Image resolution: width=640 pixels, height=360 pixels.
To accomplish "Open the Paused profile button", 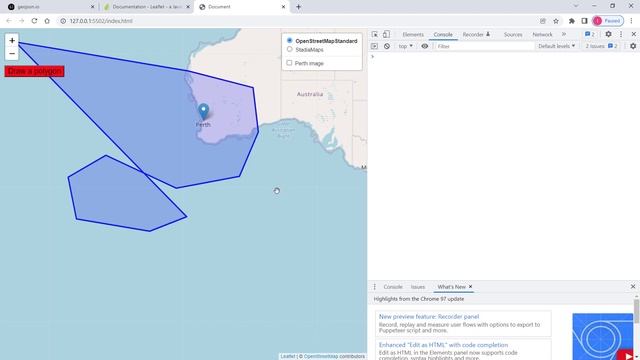I will point(607,21).
